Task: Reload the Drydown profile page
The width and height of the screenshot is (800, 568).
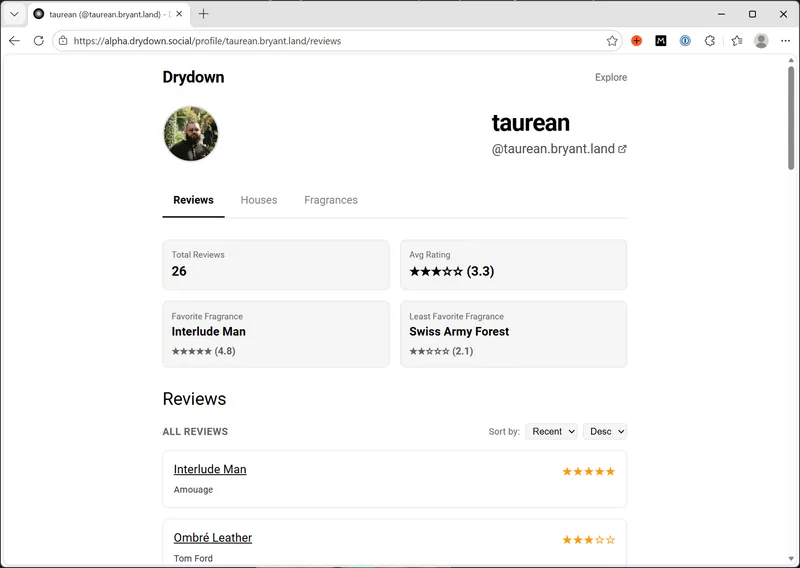Action: click(38, 41)
